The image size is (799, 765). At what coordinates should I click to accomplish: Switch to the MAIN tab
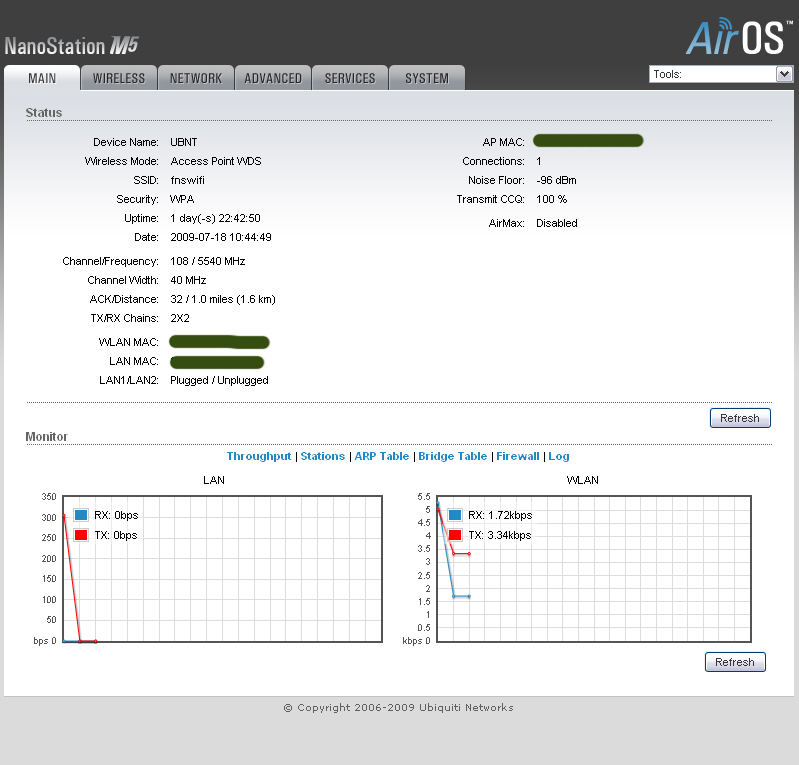[x=42, y=78]
